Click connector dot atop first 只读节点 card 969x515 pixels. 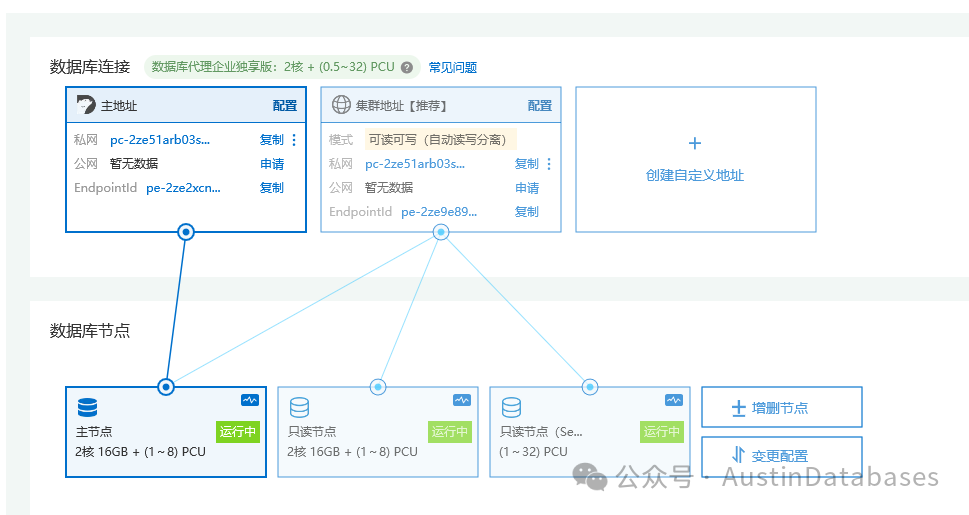(x=378, y=387)
